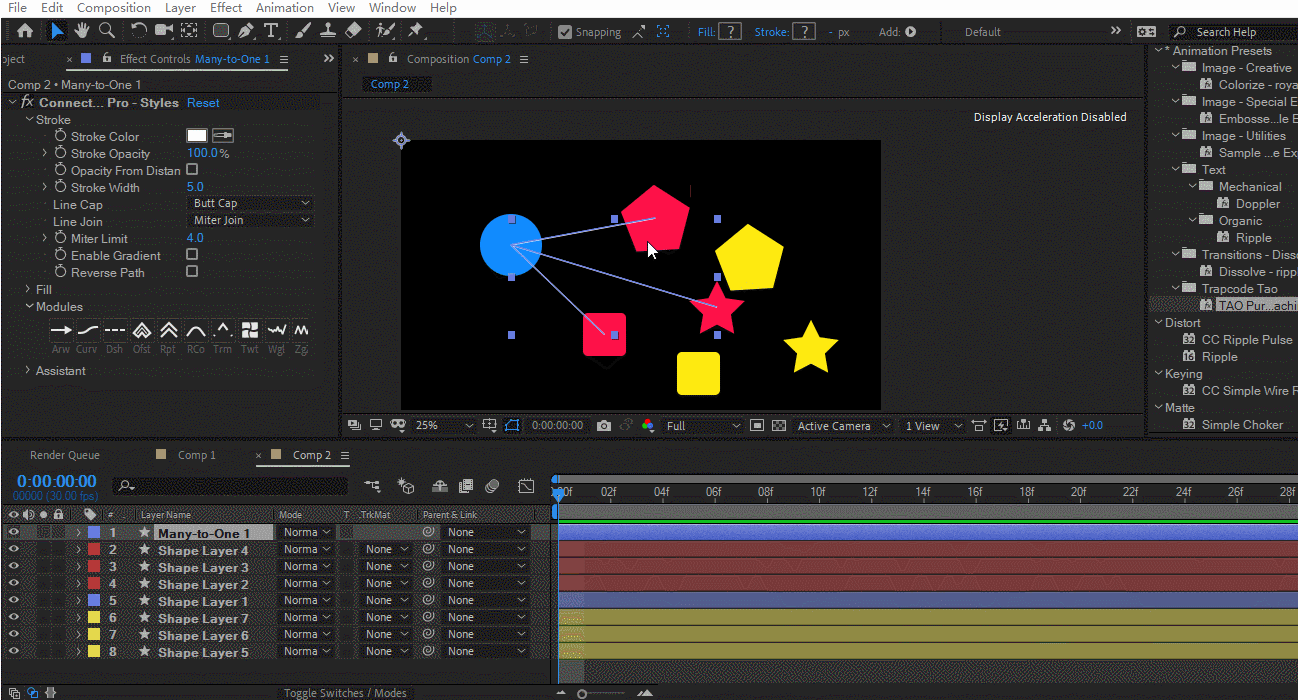Click the Stroke Color white swatch

coord(197,136)
